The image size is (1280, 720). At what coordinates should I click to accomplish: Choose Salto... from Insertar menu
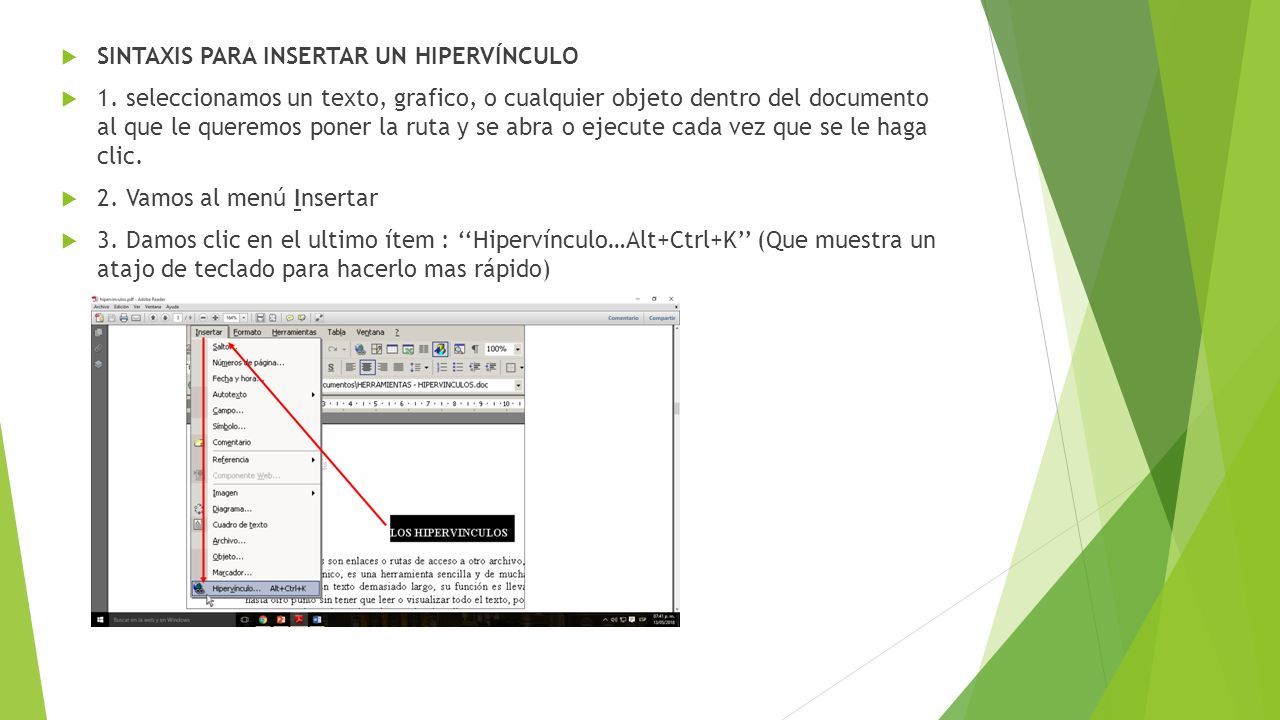tap(255, 346)
